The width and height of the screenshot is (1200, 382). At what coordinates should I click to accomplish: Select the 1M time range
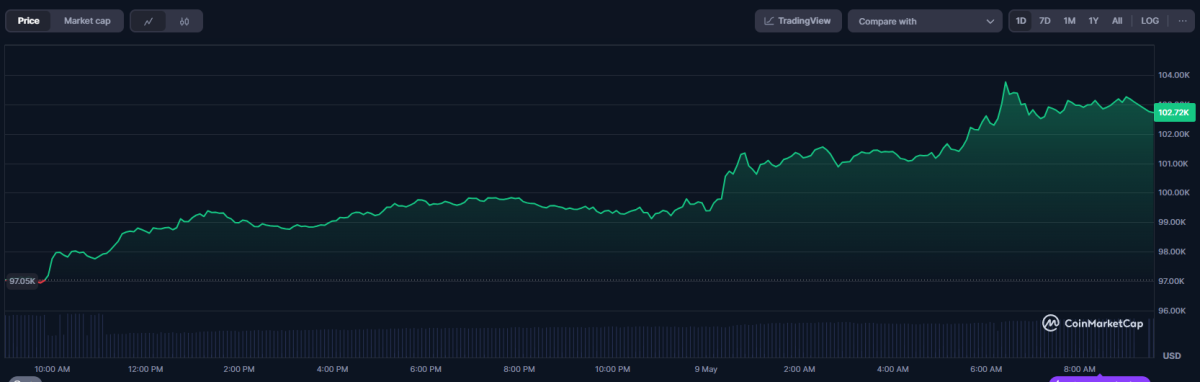1069,21
